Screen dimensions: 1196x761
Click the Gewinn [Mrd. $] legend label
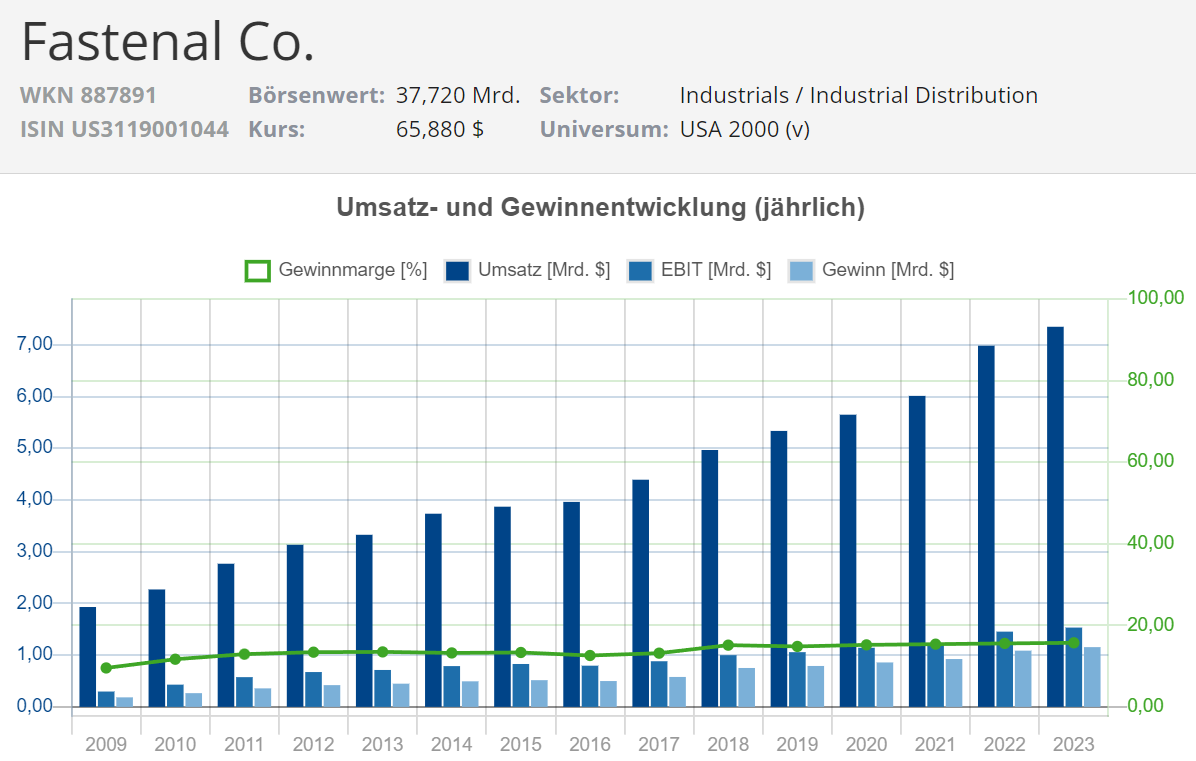point(888,270)
